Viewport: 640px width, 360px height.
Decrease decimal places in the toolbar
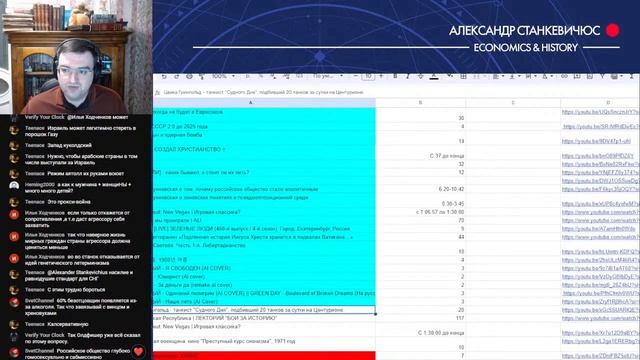coord(273,76)
